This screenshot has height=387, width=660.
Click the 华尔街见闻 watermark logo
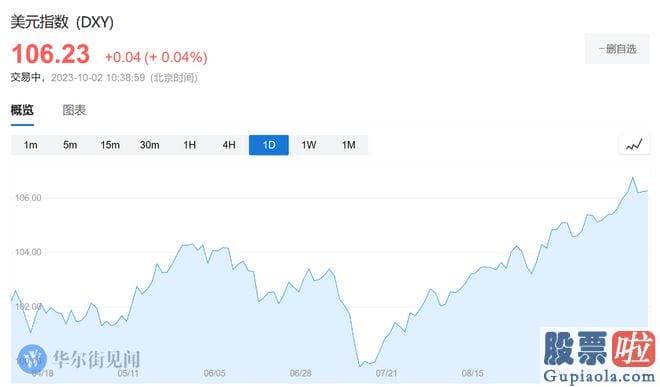click(78, 359)
